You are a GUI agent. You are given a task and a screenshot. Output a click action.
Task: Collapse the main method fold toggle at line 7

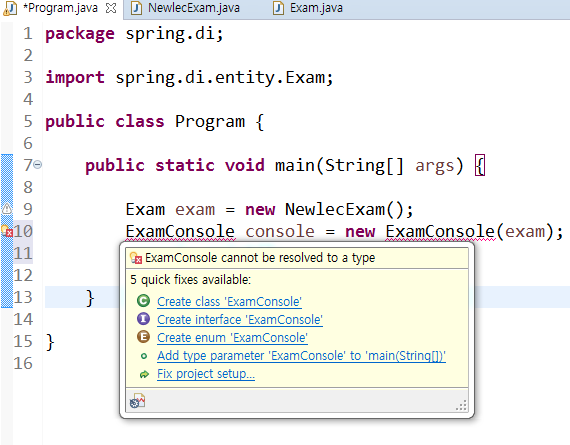[38, 165]
